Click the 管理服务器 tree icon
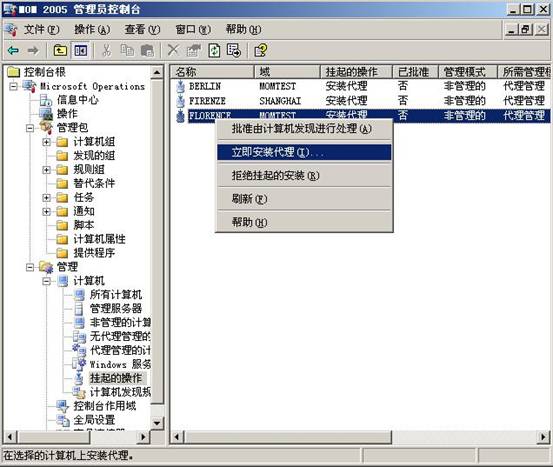 79,309
